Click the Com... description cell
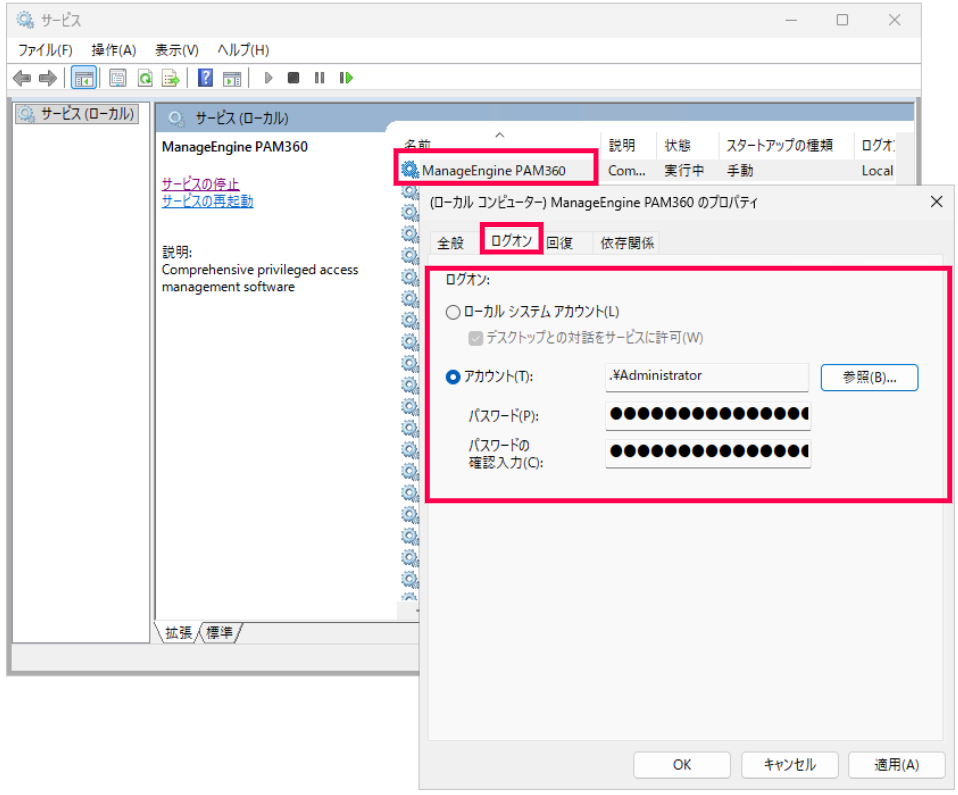 [627, 170]
